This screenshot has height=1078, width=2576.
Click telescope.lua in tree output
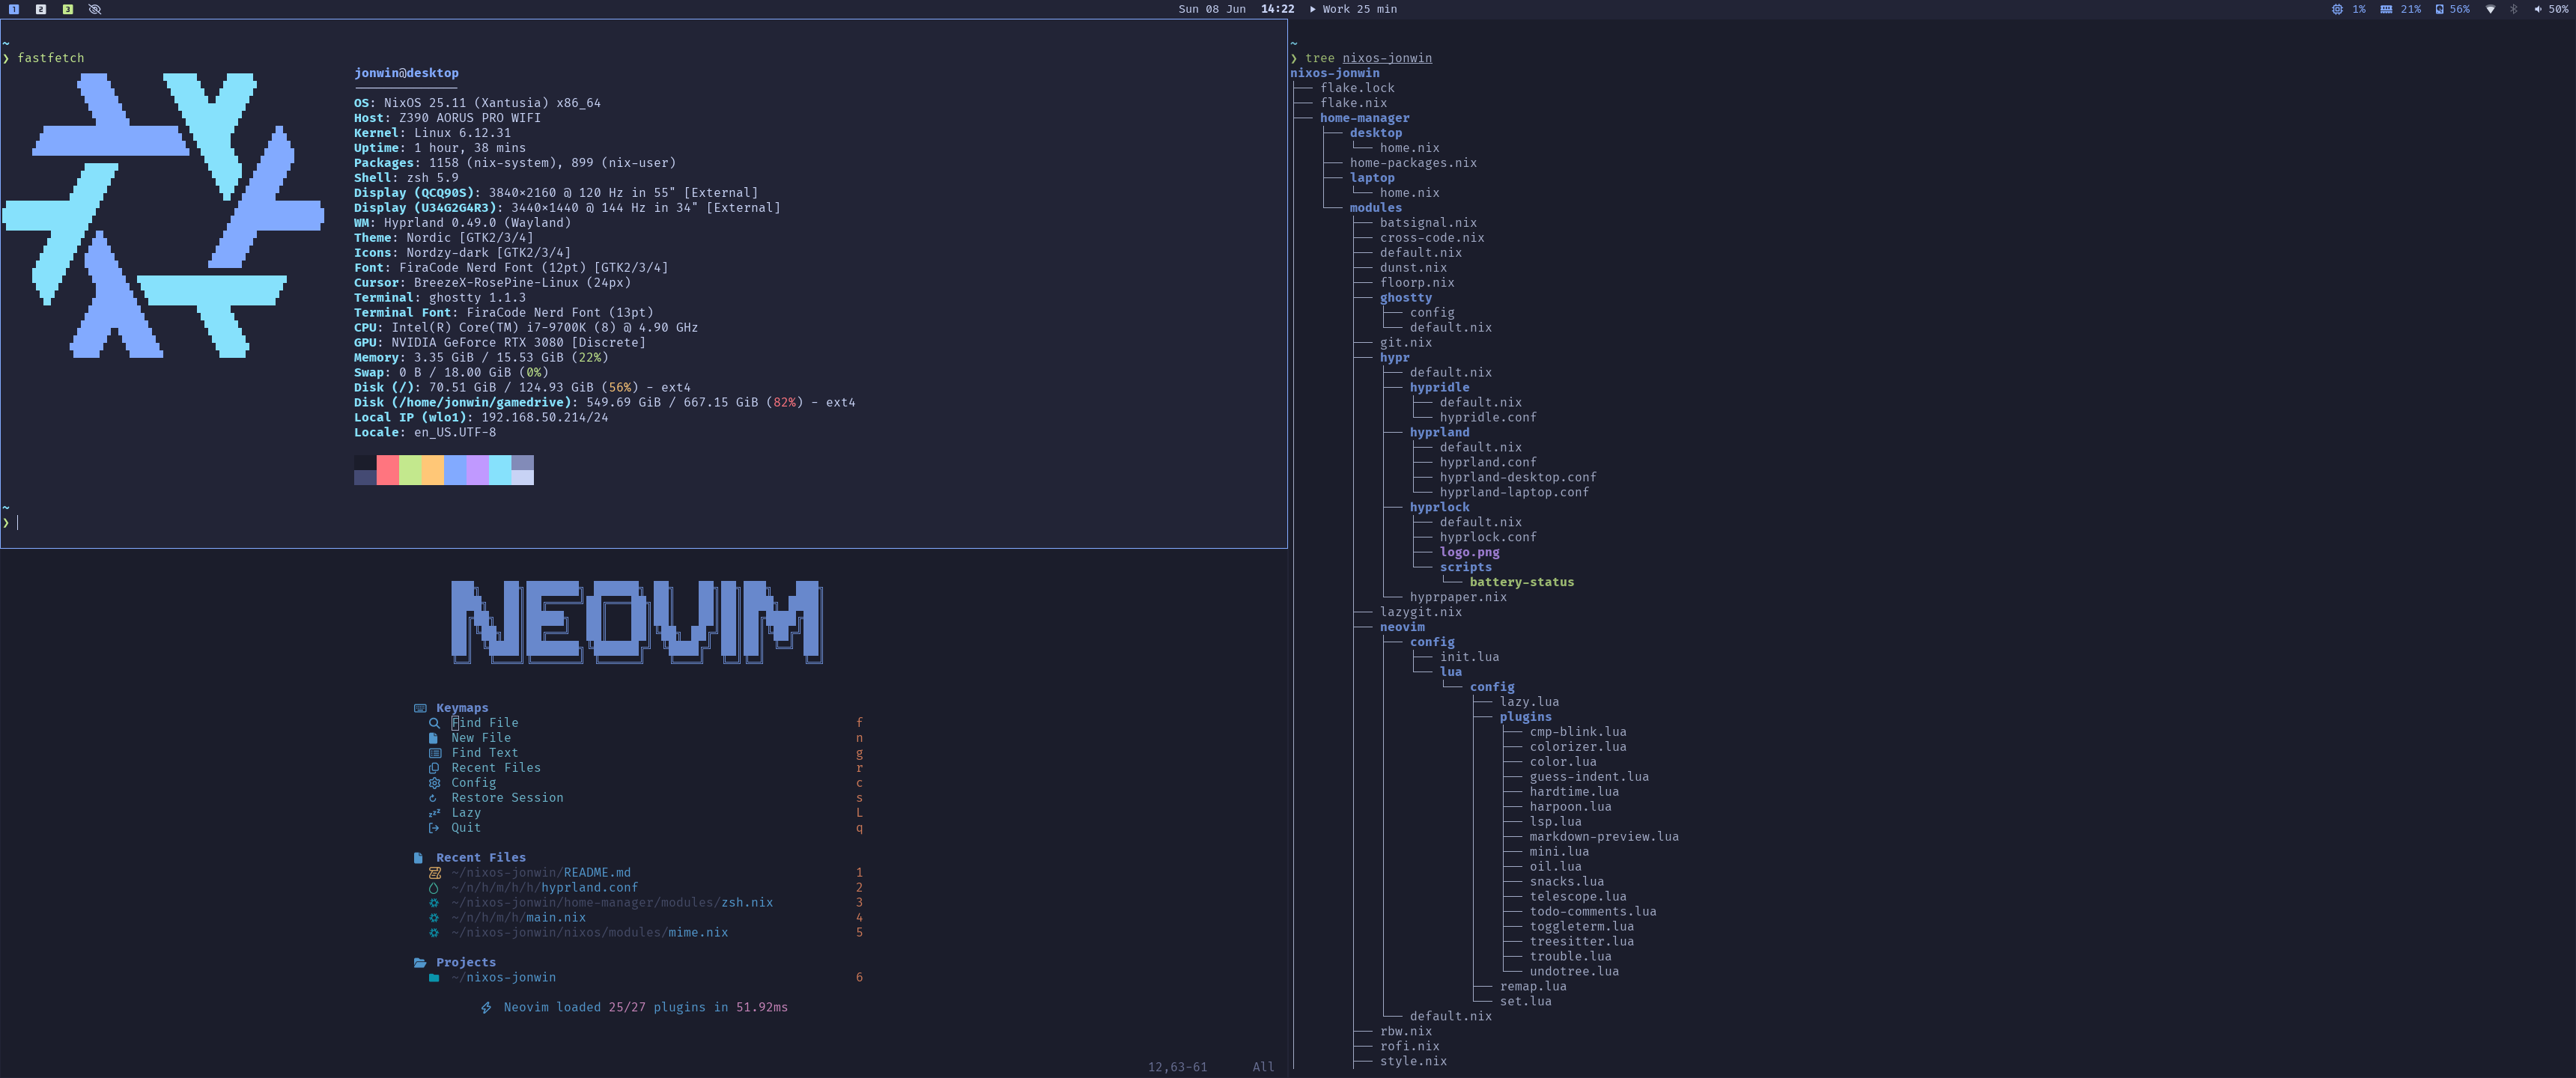1577,897
